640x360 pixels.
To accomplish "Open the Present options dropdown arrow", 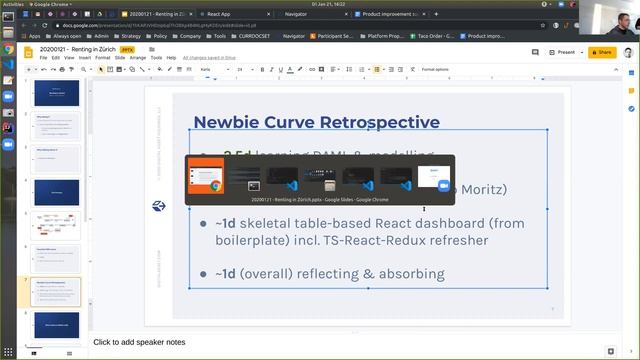I will [582, 52].
